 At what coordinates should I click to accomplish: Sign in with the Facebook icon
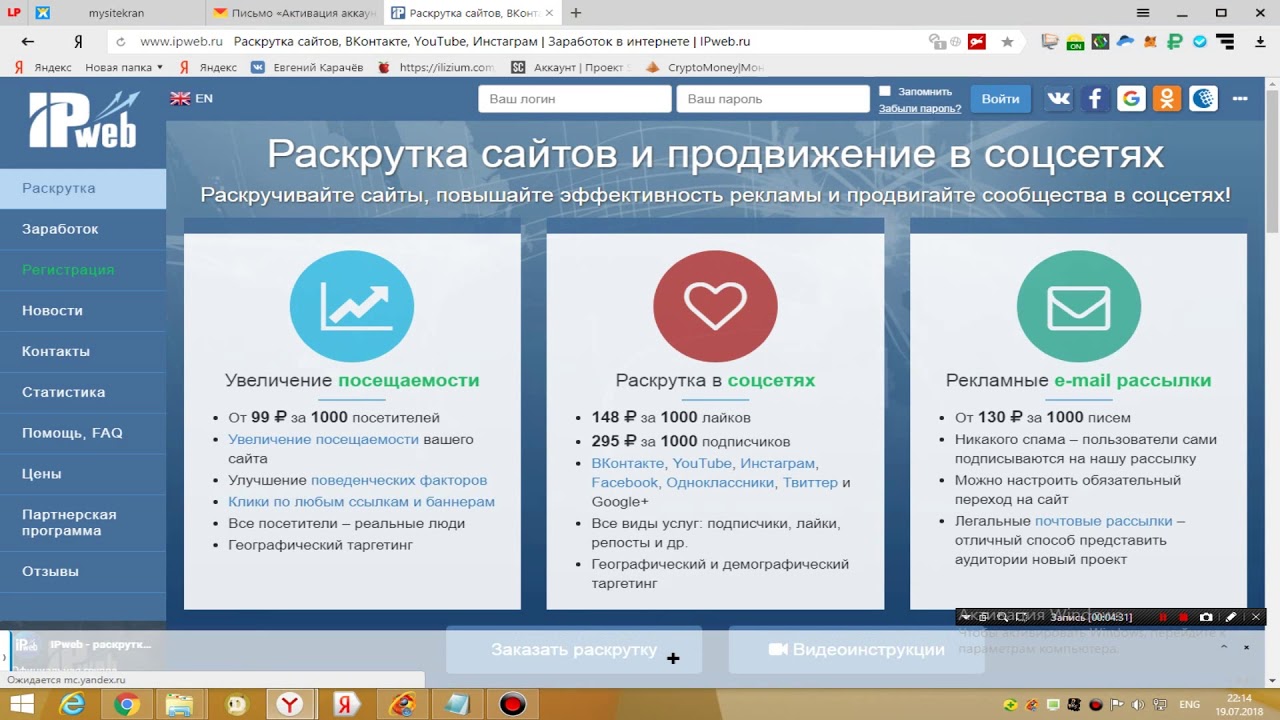click(1095, 98)
